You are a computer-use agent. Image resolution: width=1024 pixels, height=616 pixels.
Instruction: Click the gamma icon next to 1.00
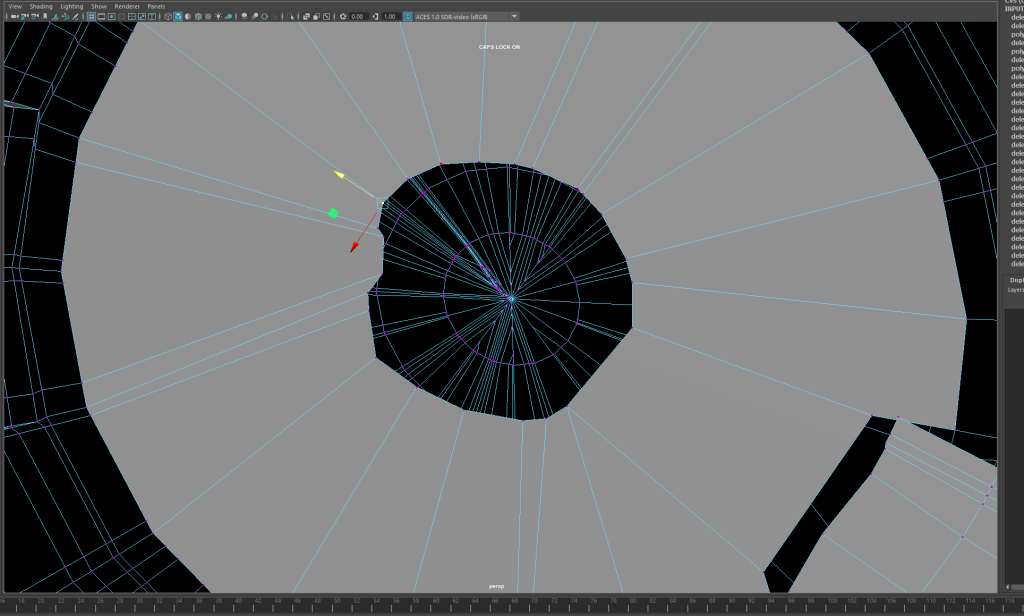coord(375,17)
